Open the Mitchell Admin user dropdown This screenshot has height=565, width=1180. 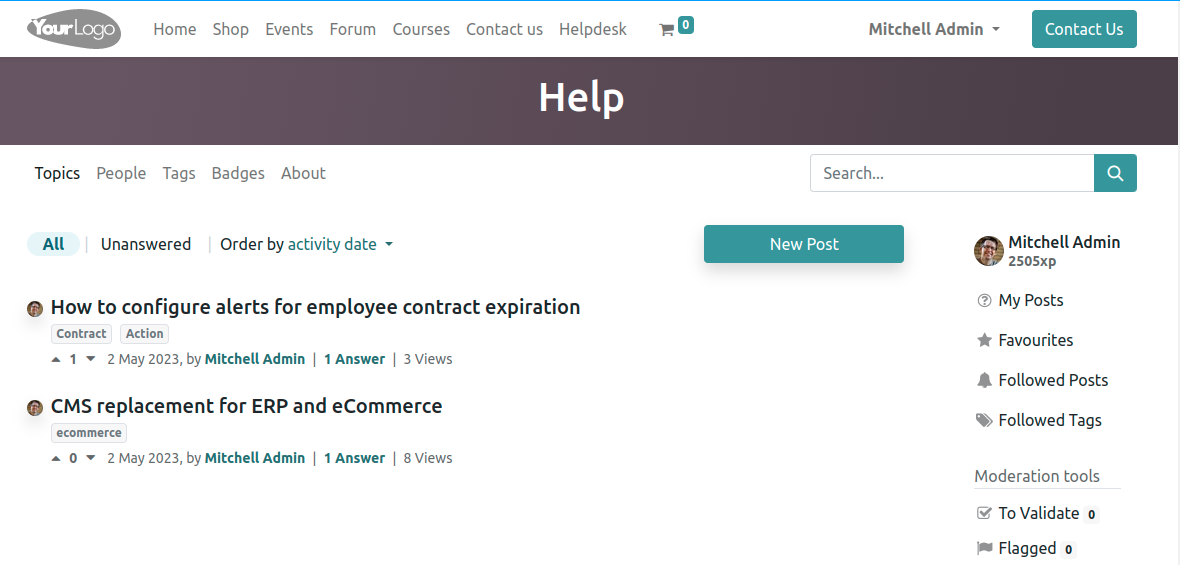tap(934, 29)
